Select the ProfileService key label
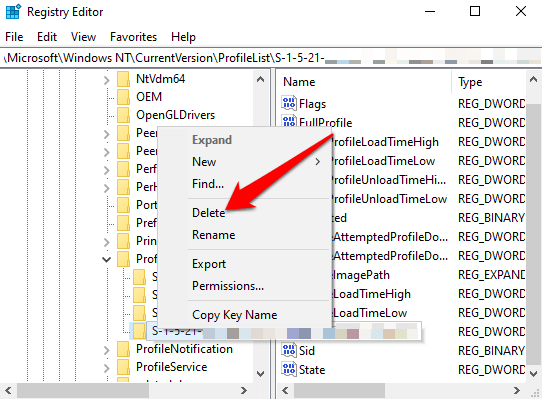543x399 pixels. 171,367
